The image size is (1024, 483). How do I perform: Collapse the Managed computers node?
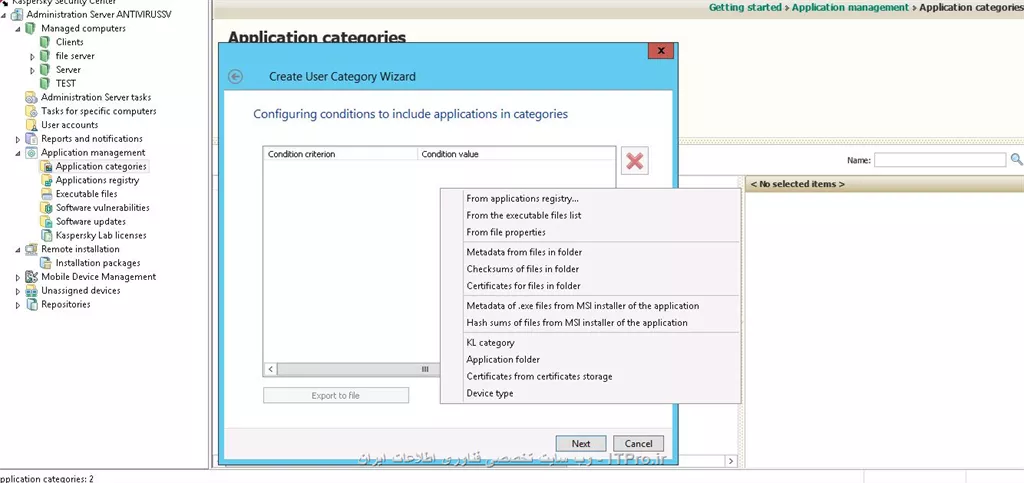pos(18,29)
